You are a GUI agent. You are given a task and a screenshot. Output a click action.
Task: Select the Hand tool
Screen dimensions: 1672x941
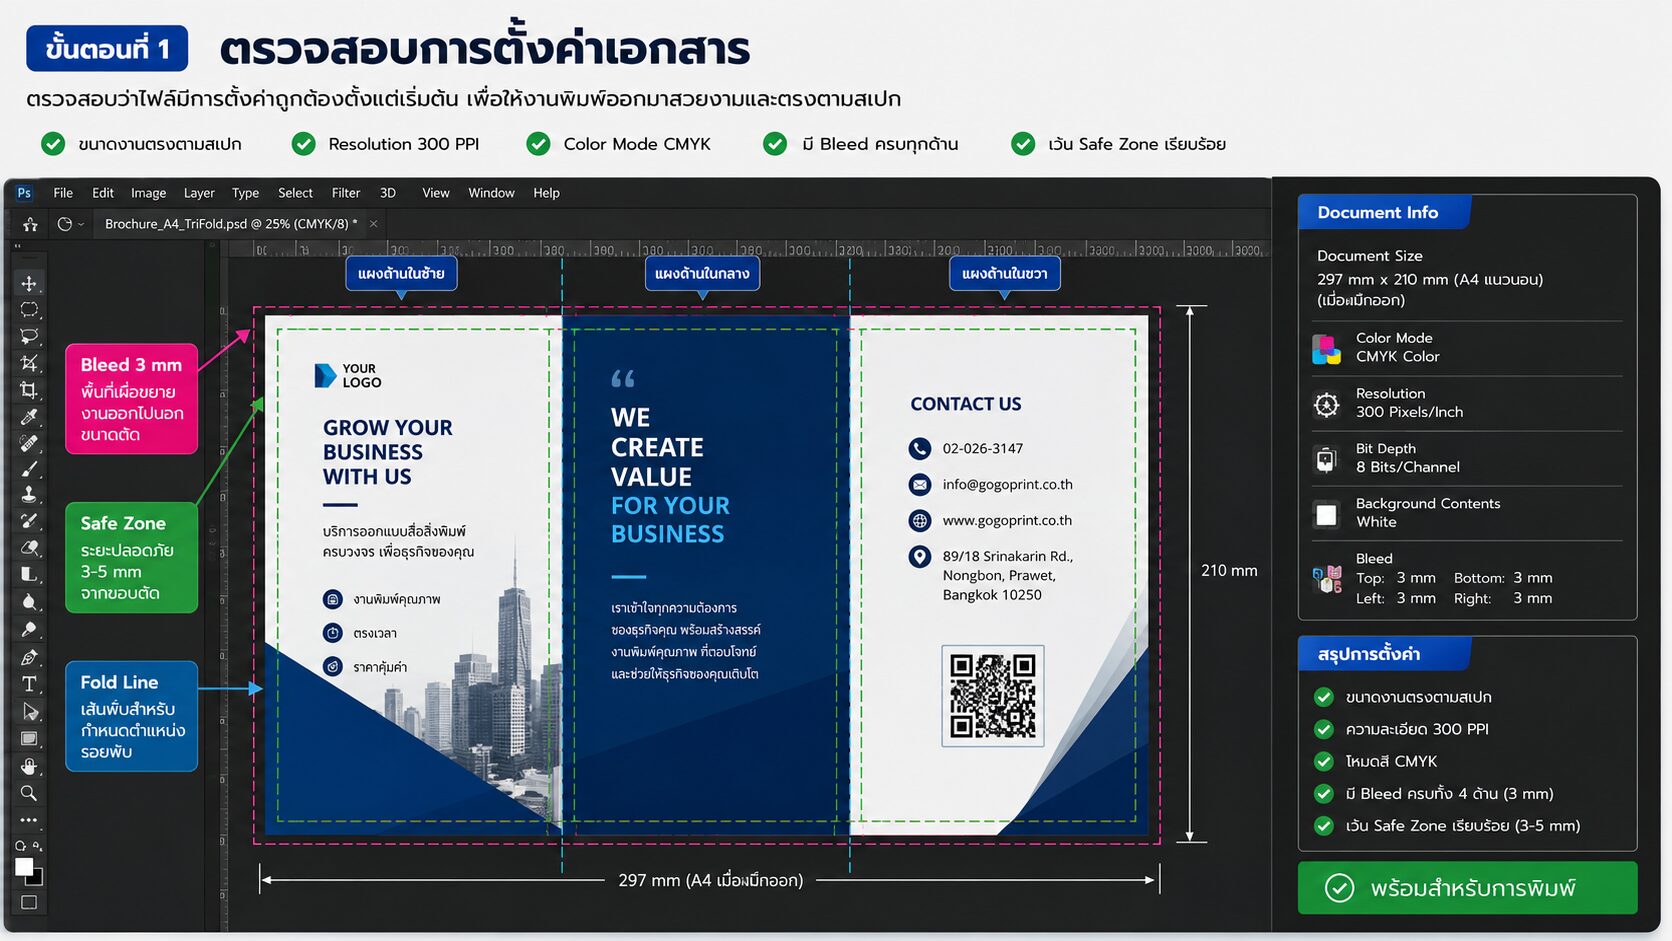[x=29, y=766]
